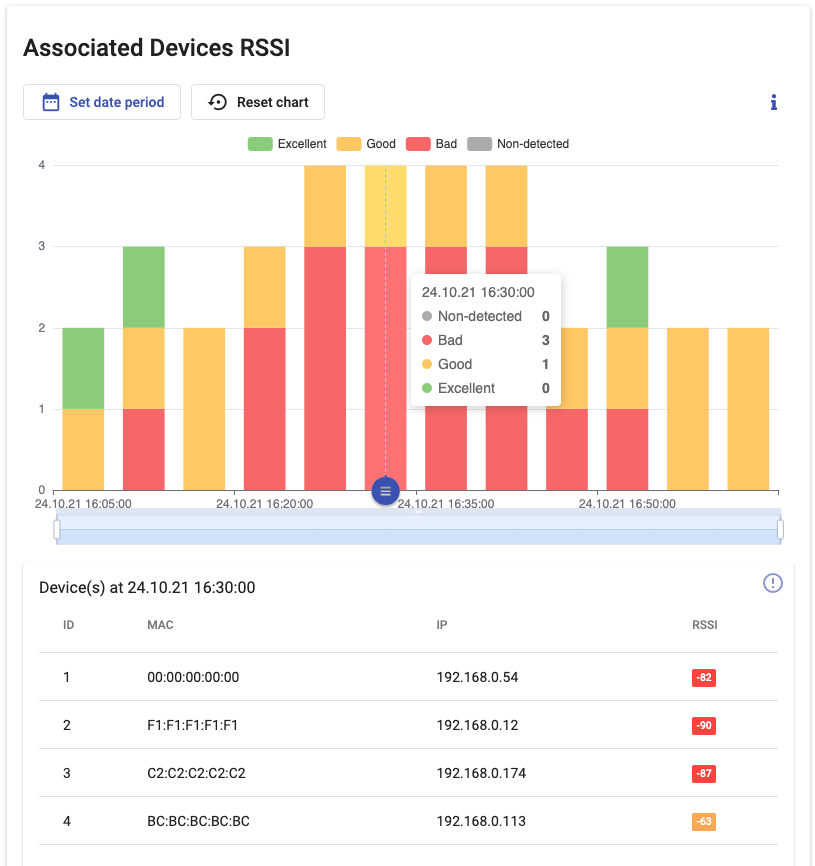Click the blue info icon beside the chart

[x=773, y=102]
